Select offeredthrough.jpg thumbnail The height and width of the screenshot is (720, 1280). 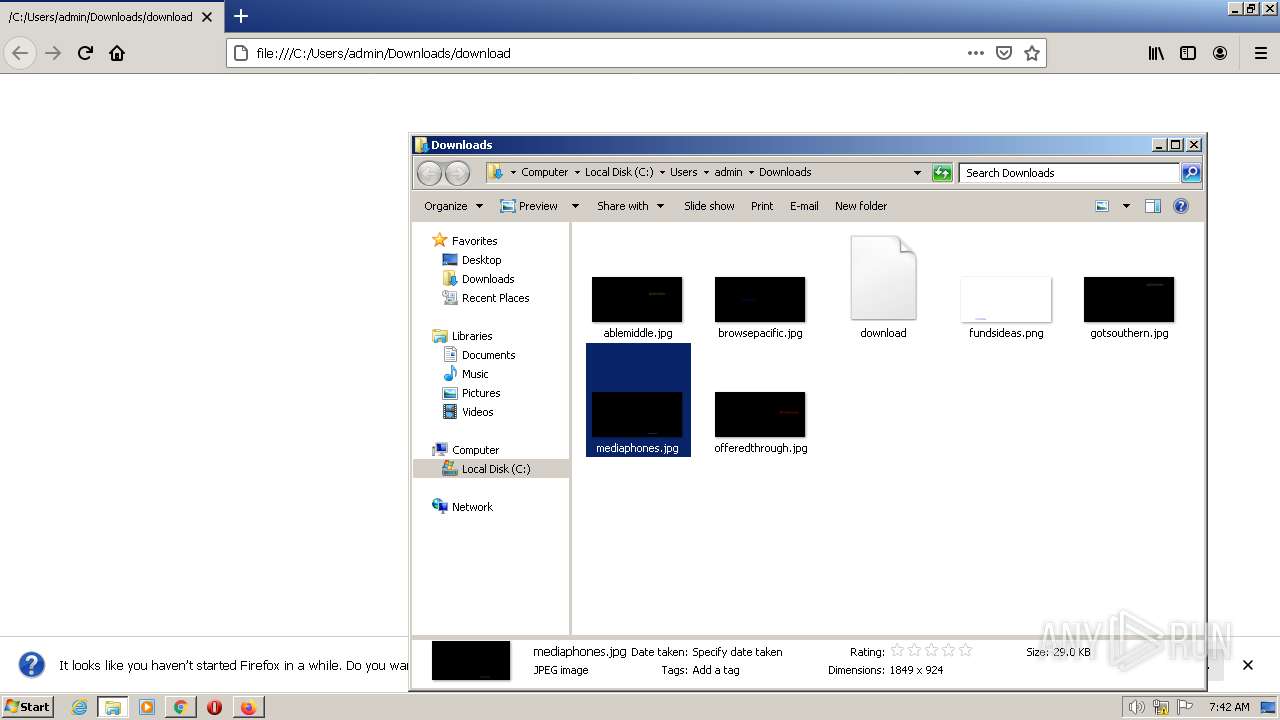[760, 414]
